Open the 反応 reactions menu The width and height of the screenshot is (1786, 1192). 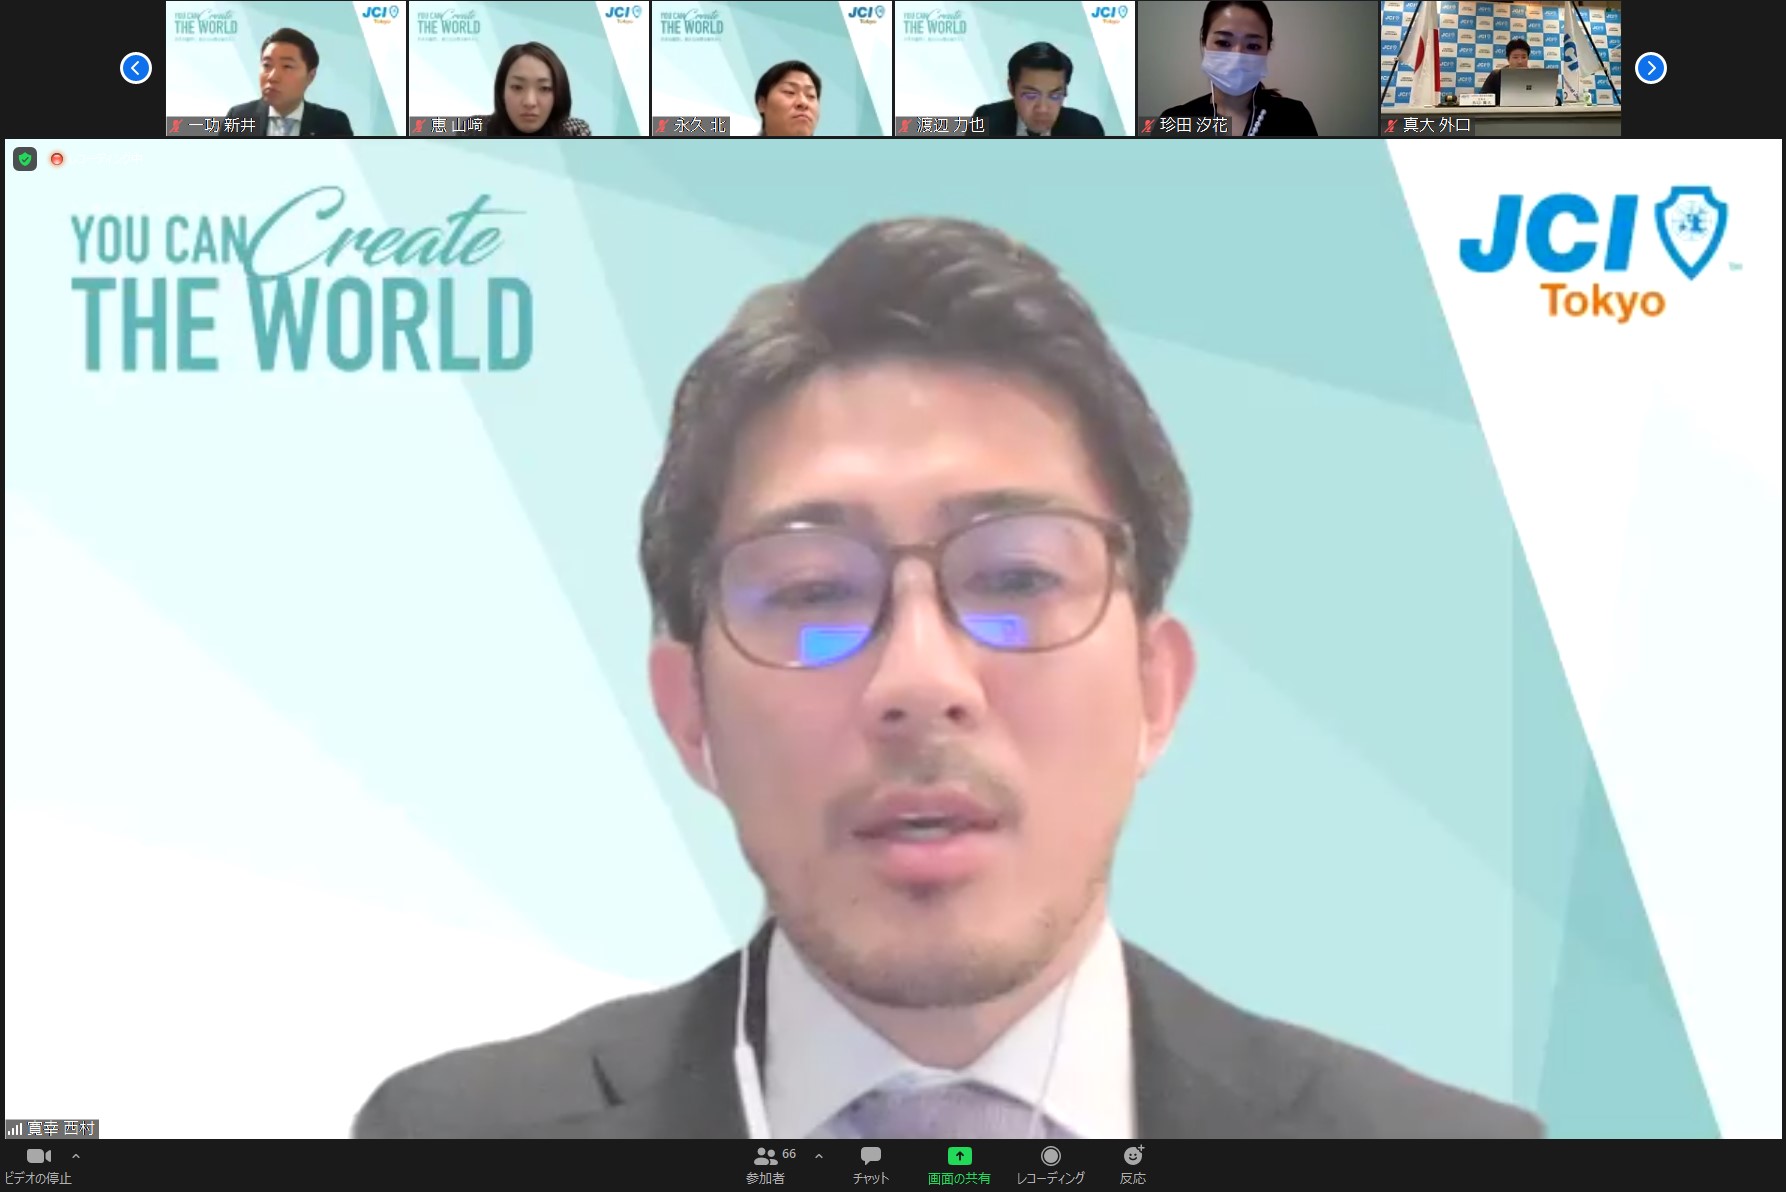tap(1132, 1164)
